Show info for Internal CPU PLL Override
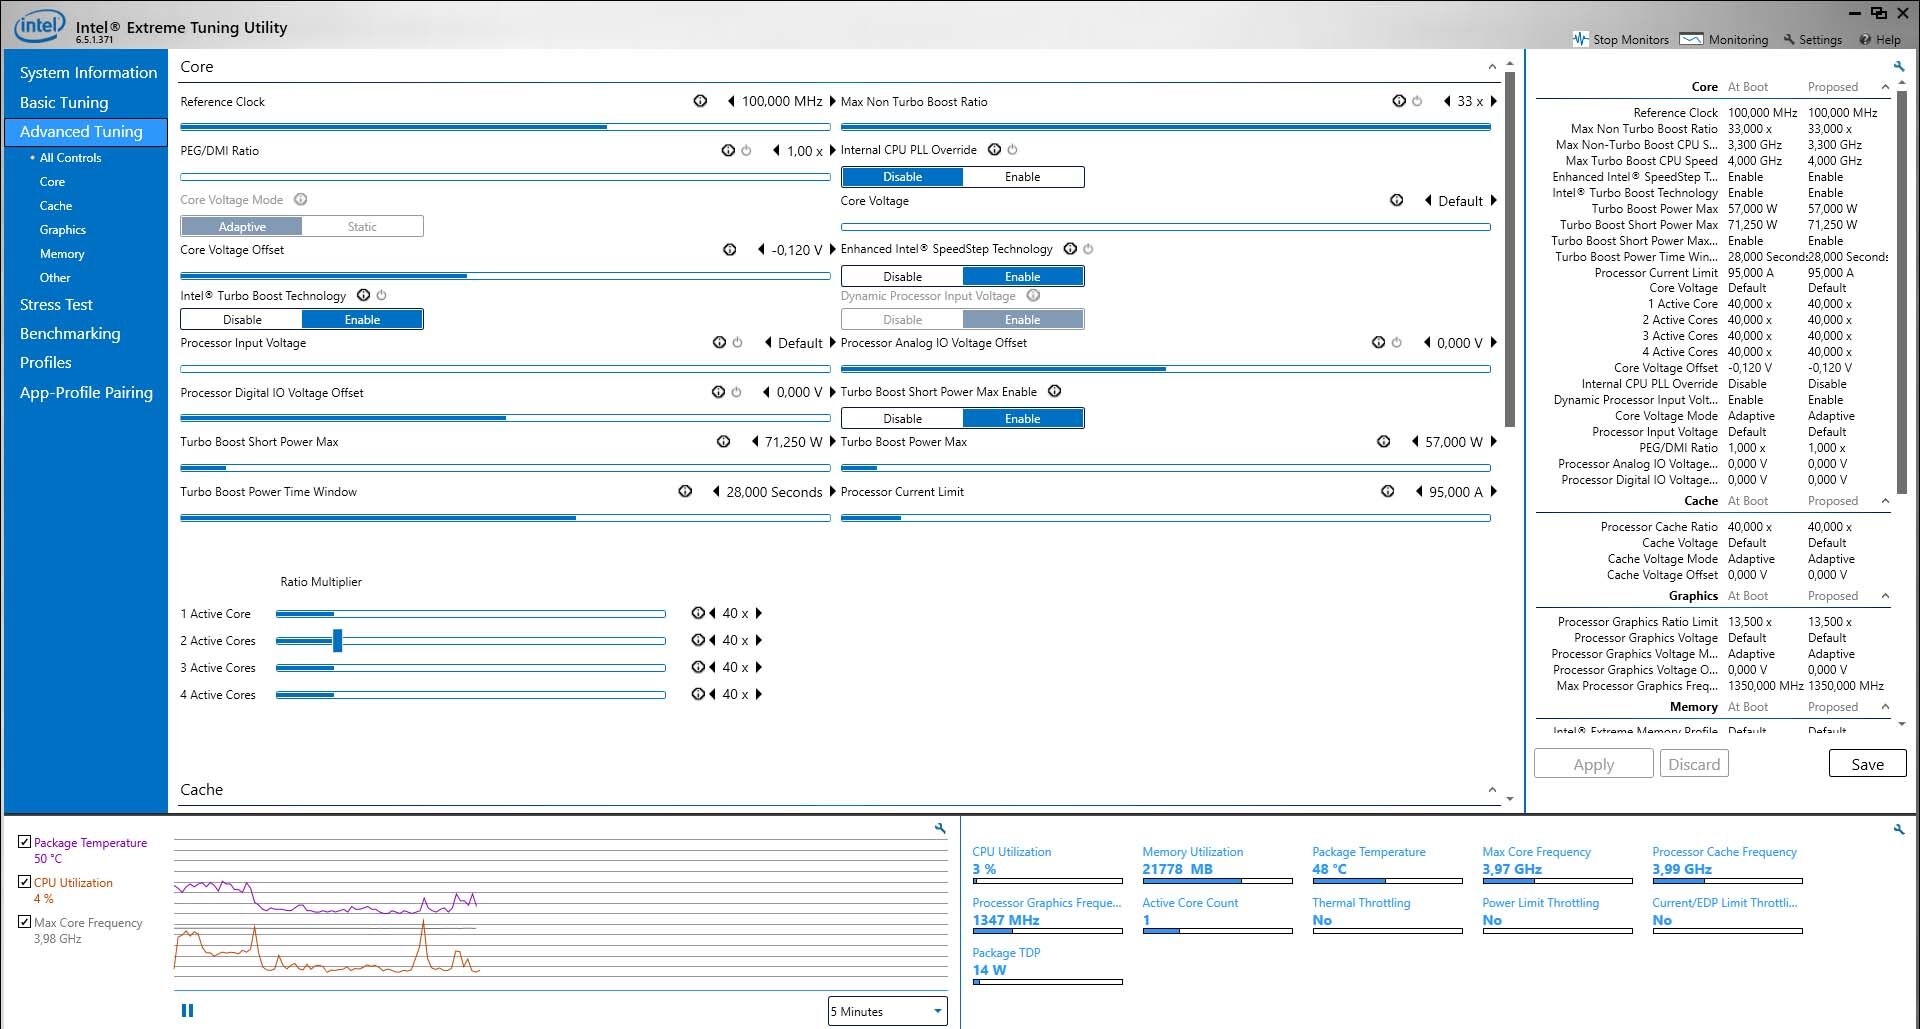Image resolution: width=1920 pixels, height=1029 pixels. point(994,149)
